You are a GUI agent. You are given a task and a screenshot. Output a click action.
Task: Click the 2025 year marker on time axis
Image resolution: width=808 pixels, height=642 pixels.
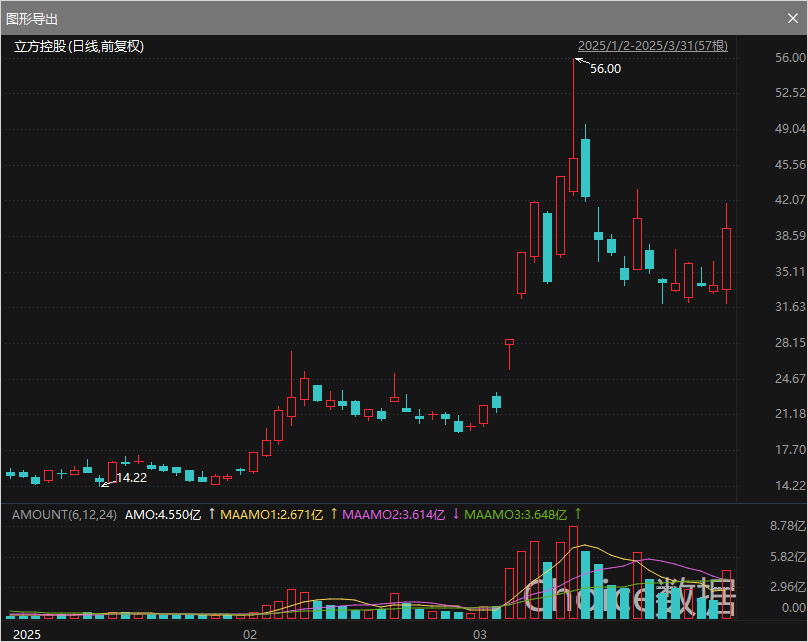(27, 634)
